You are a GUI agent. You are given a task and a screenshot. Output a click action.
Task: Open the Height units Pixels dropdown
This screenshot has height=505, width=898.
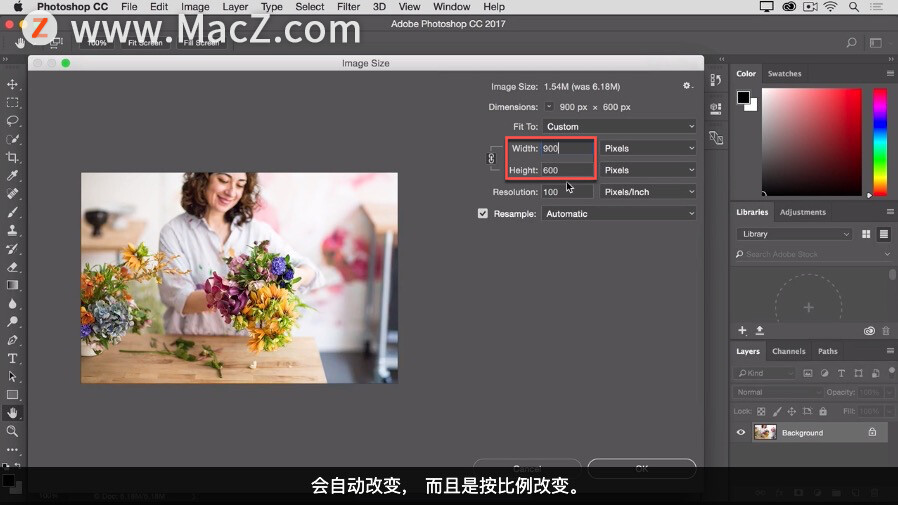pos(648,170)
